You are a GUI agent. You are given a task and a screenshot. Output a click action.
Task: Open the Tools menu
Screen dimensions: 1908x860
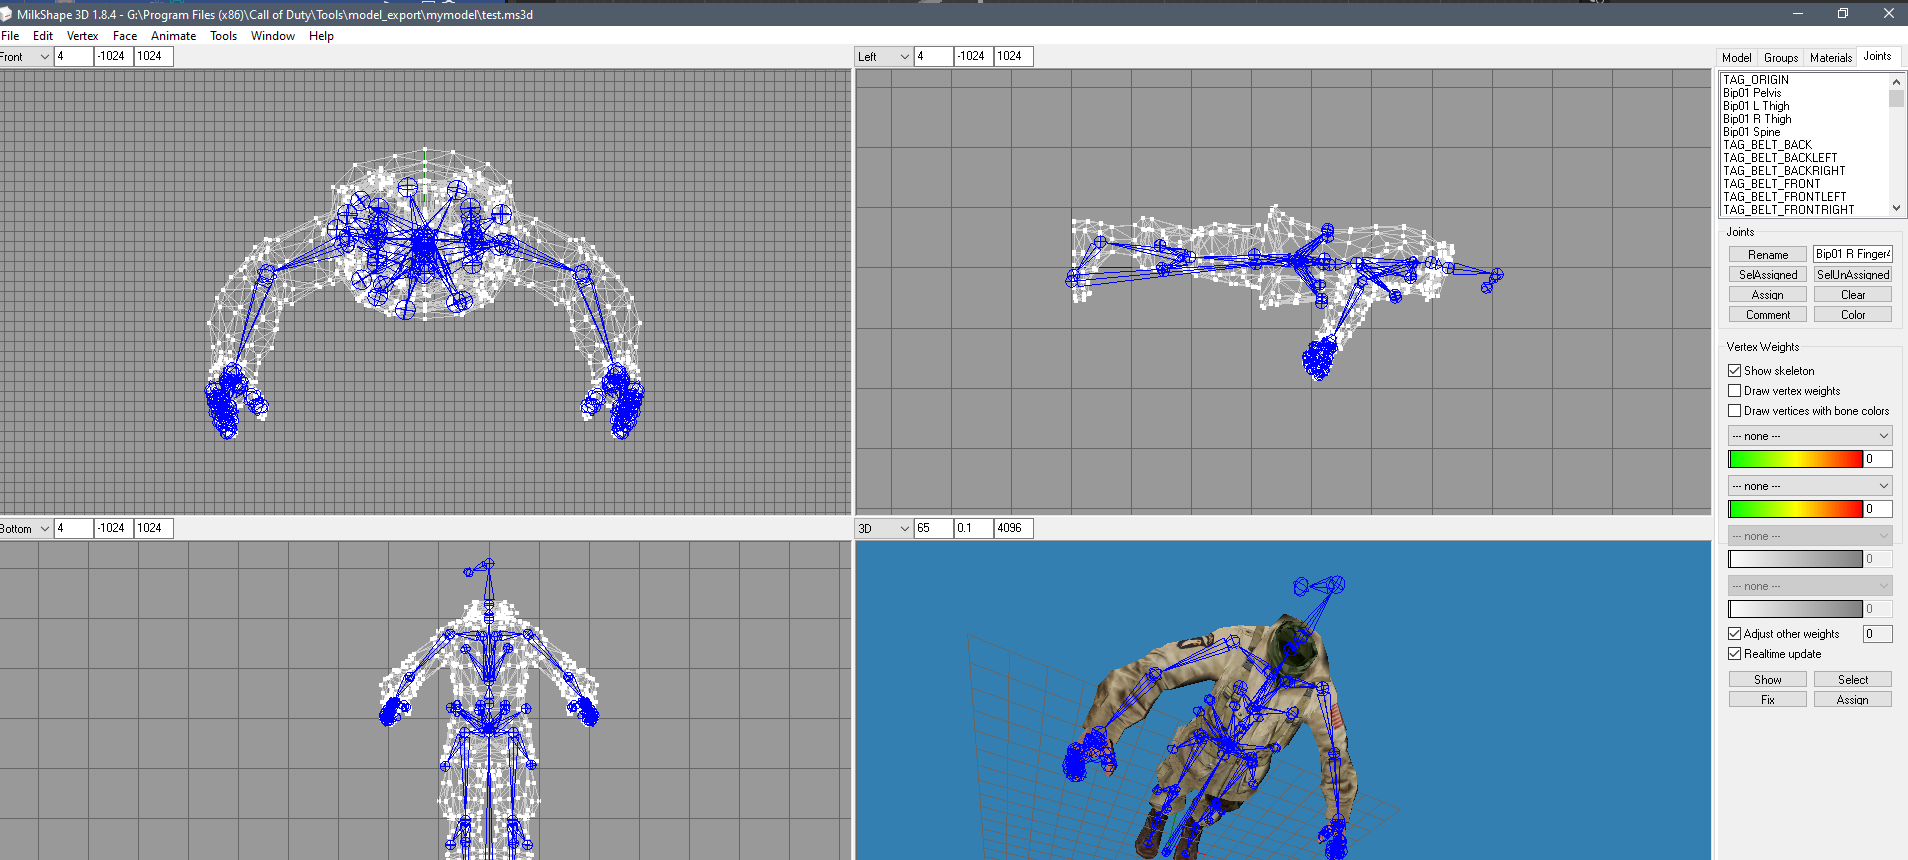(223, 36)
